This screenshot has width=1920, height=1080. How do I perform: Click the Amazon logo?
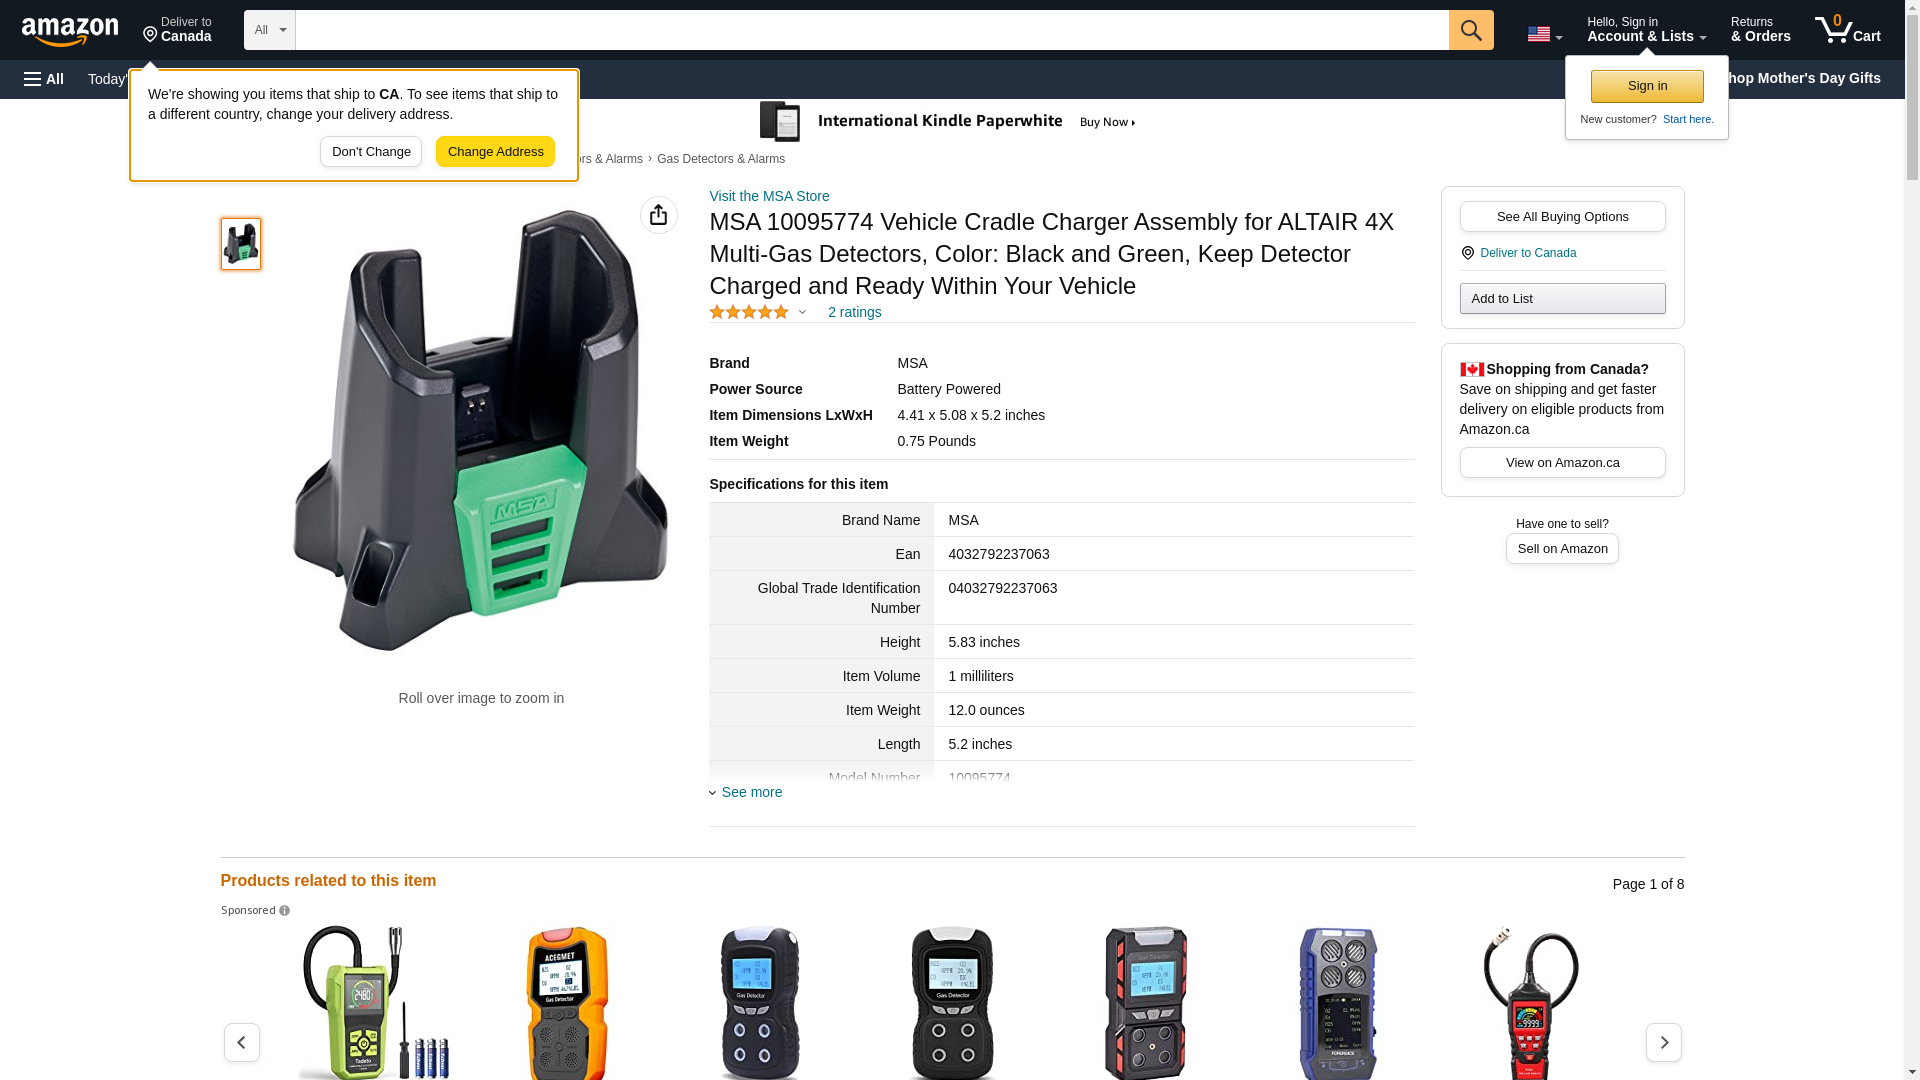click(70, 31)
